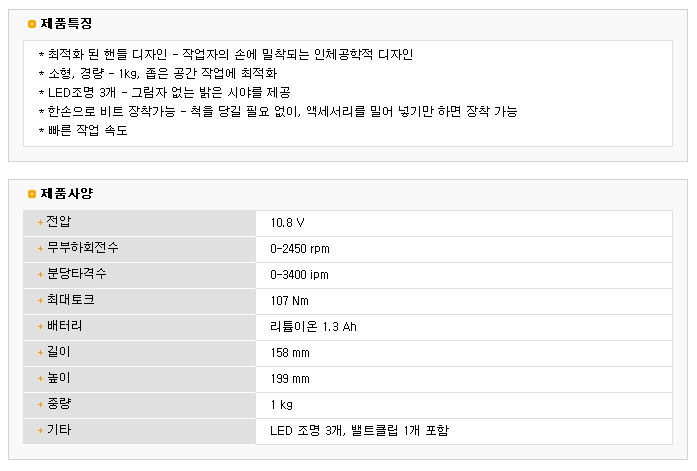Click the orange icon beside 제품특징 heading
This screenshot has width=697, height=471.
[32, 24]
